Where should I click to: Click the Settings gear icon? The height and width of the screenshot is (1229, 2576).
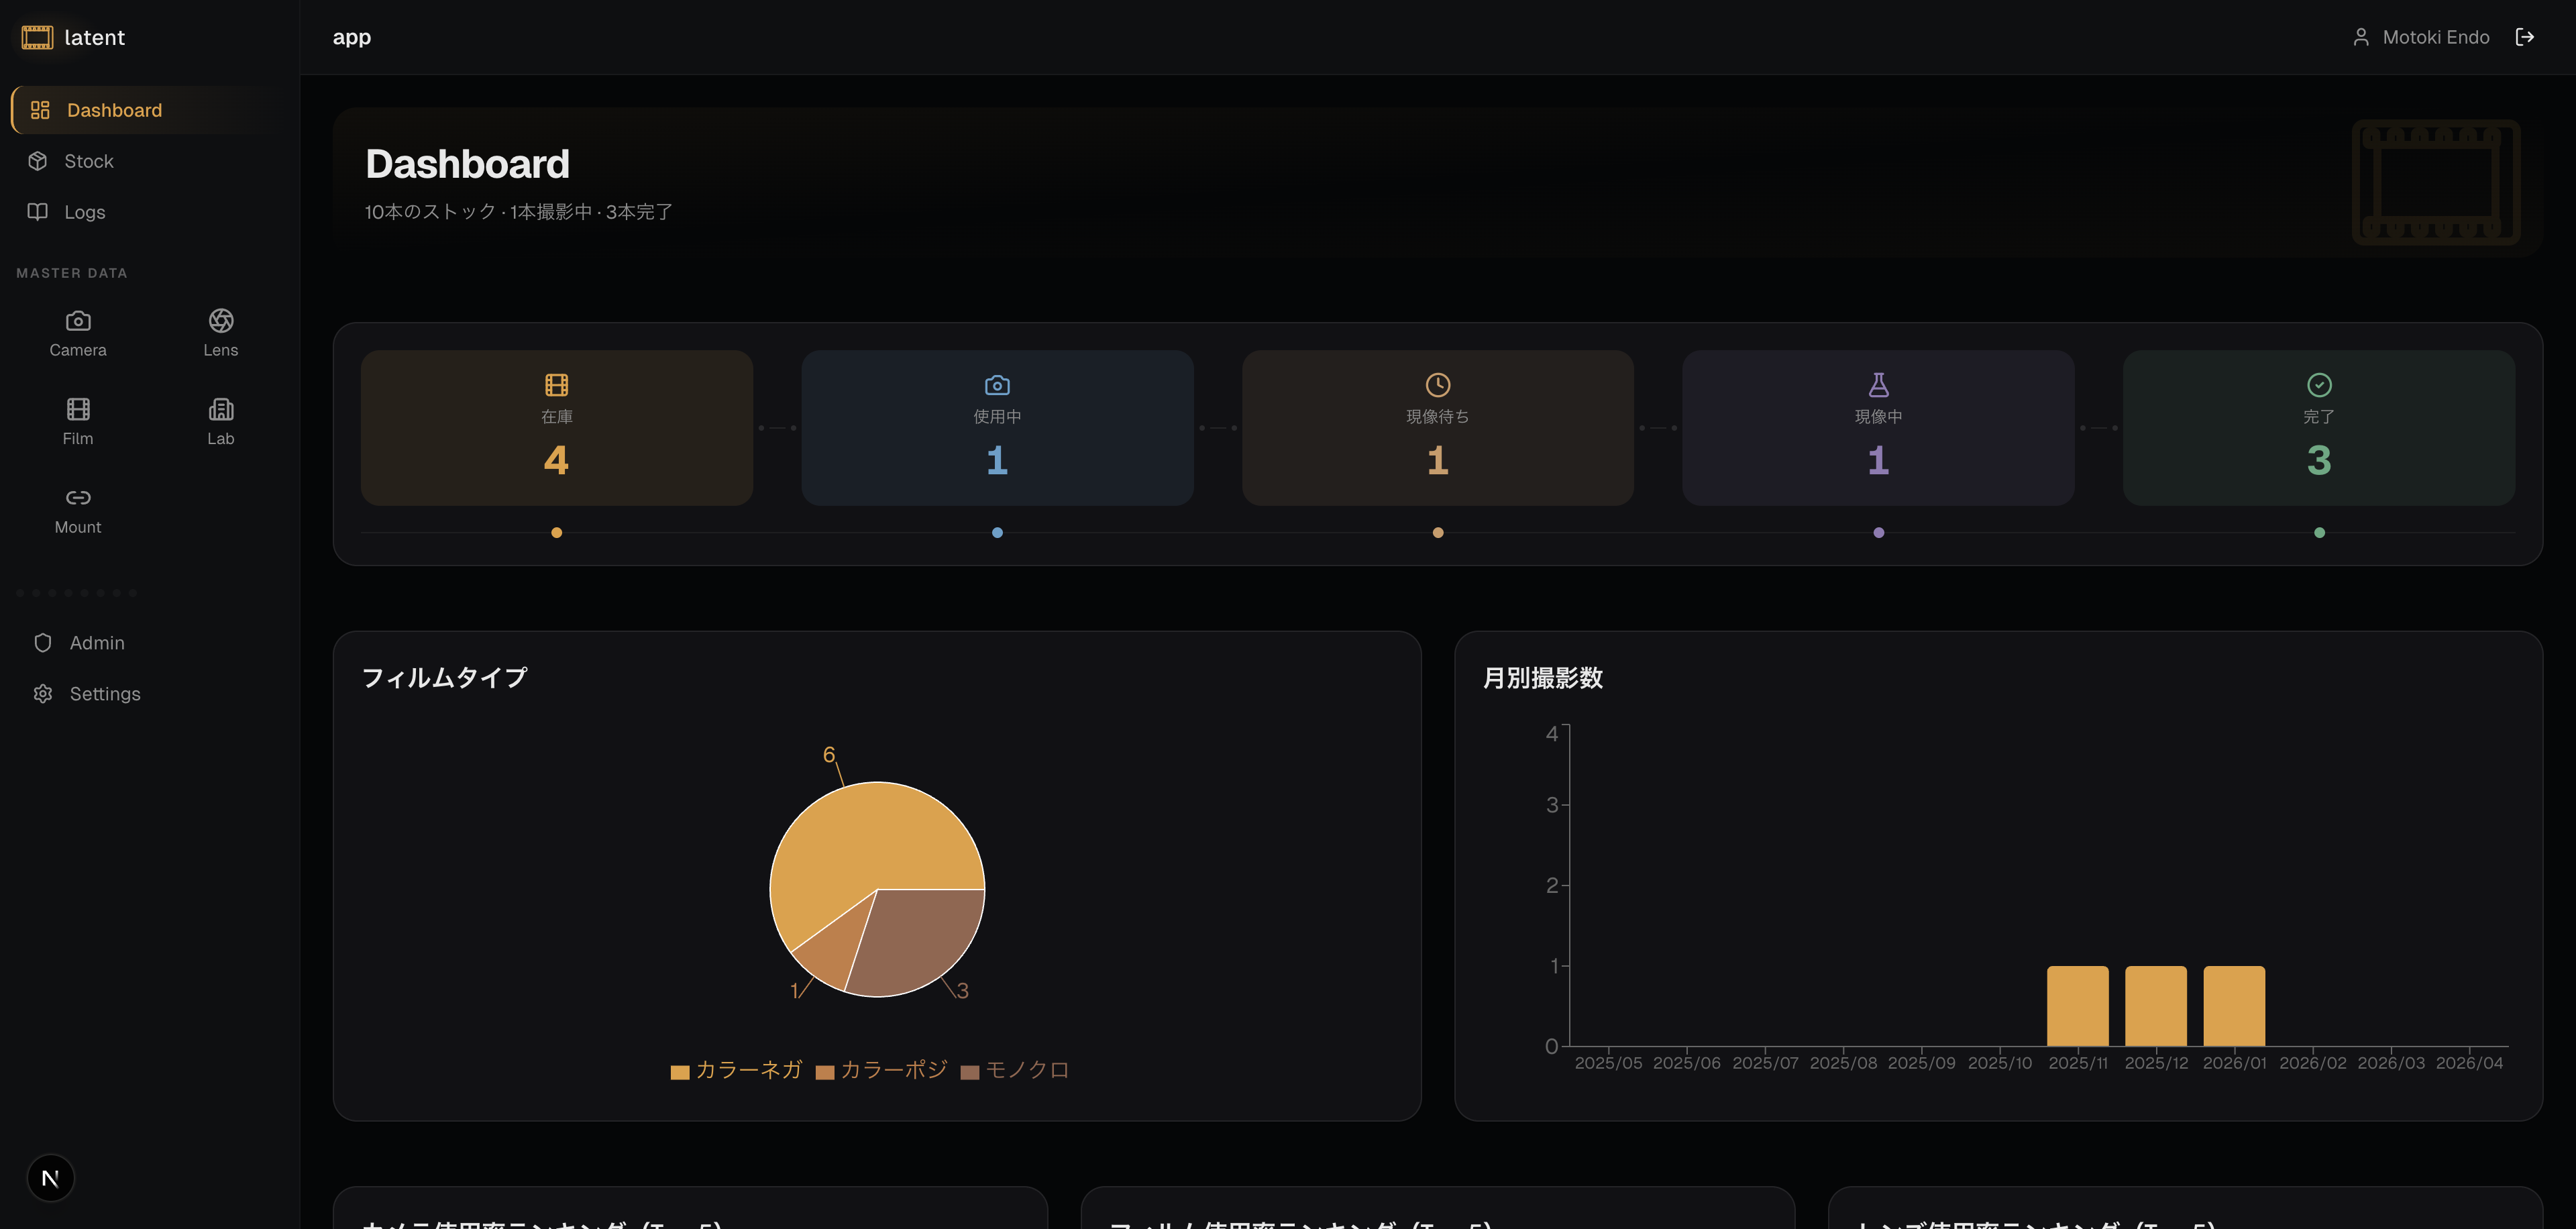coord(43,694)
